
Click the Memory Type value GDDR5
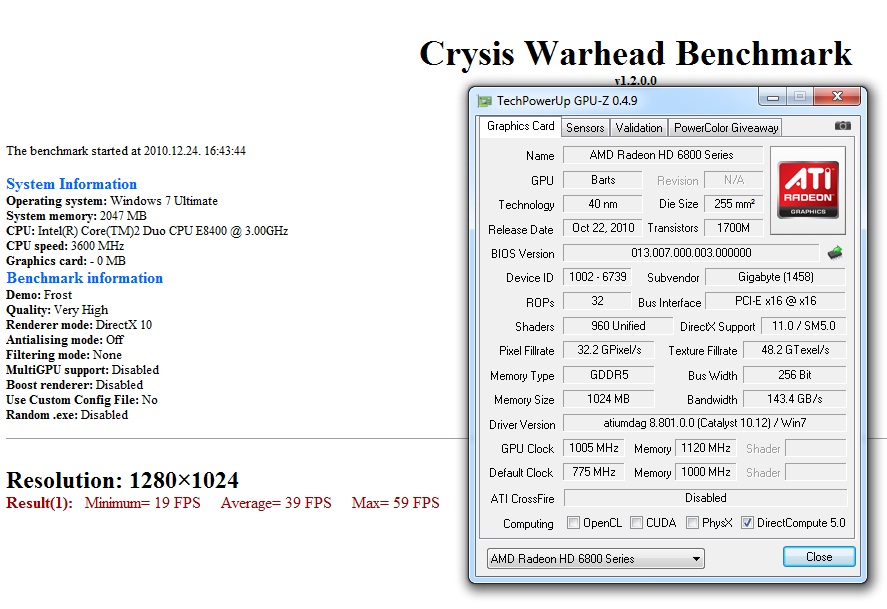[609, 375]
